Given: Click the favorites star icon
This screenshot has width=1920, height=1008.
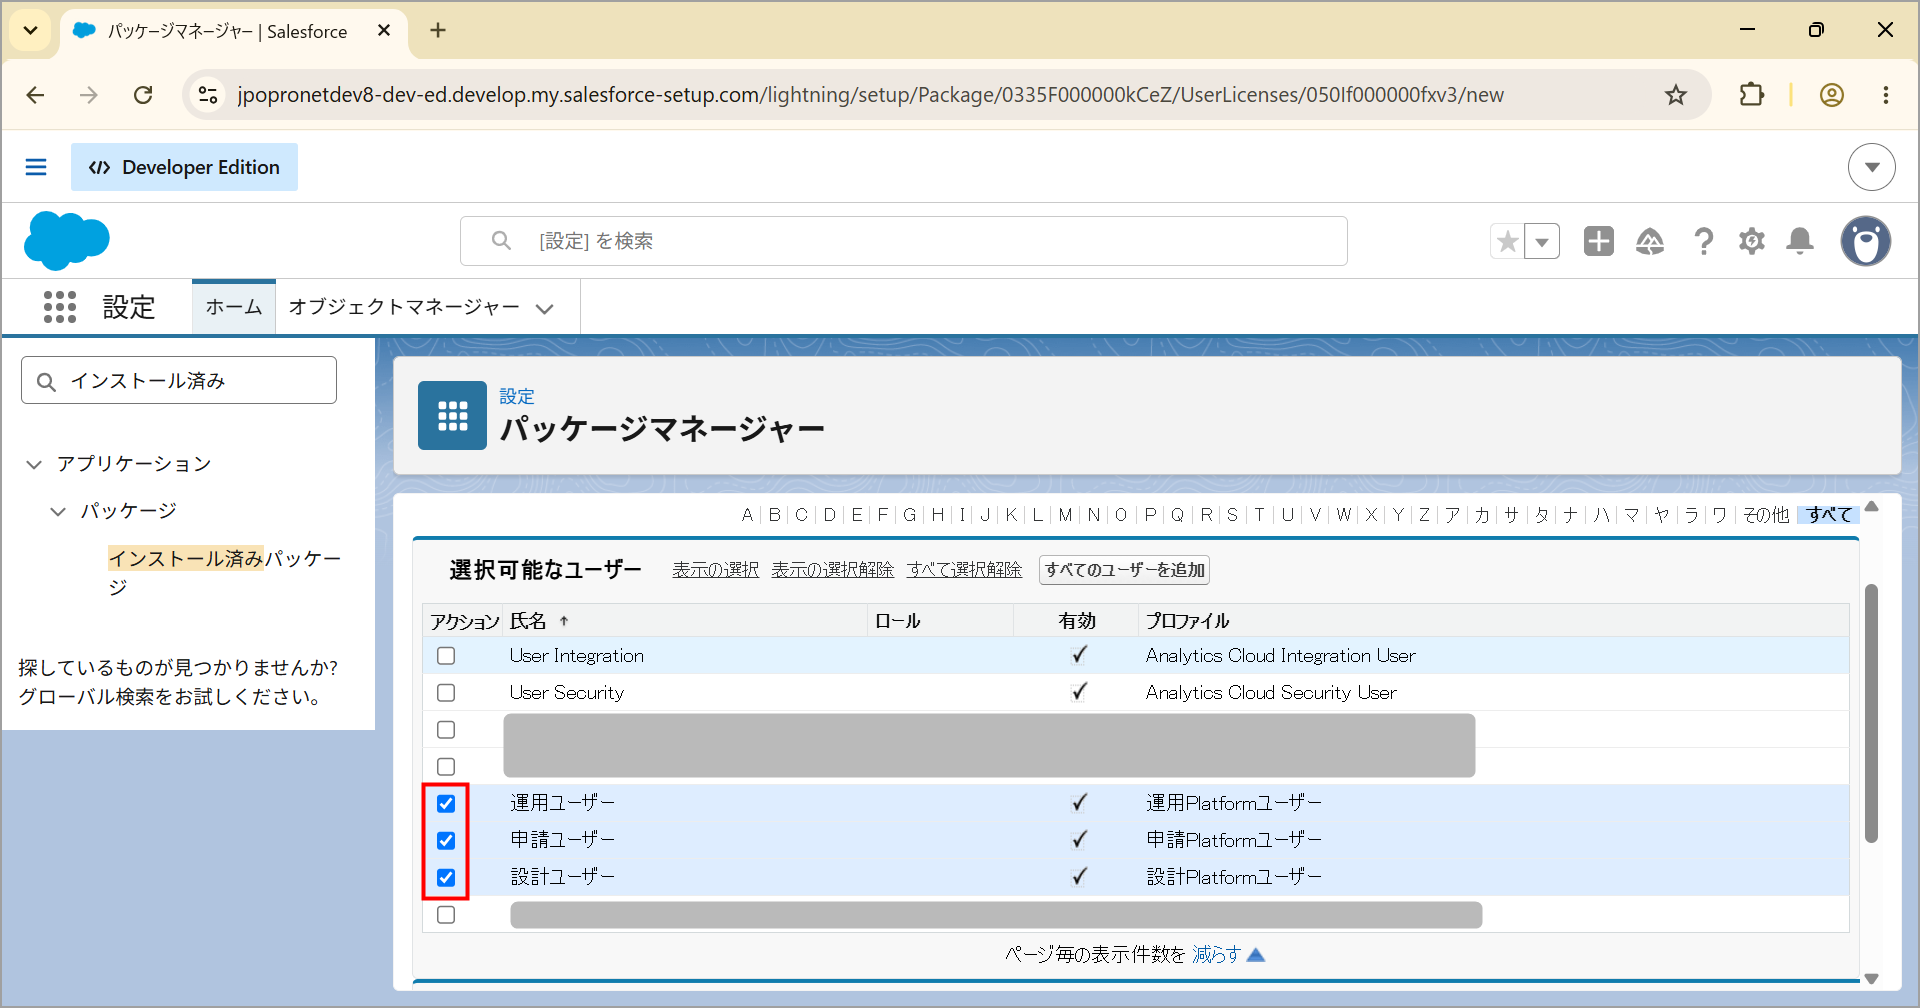Looking at the screenshot, I should coord(1508,241).
